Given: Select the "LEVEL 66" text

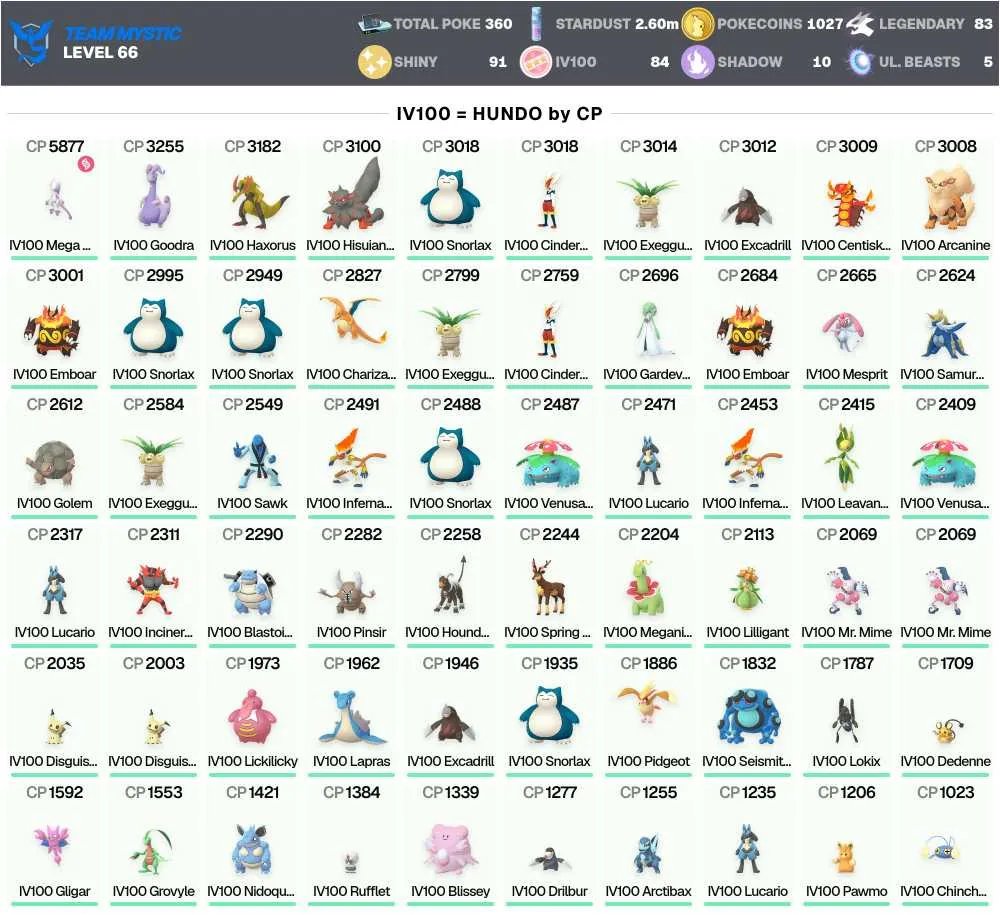Looking at the screenshot, I should [x=100, y=53].
